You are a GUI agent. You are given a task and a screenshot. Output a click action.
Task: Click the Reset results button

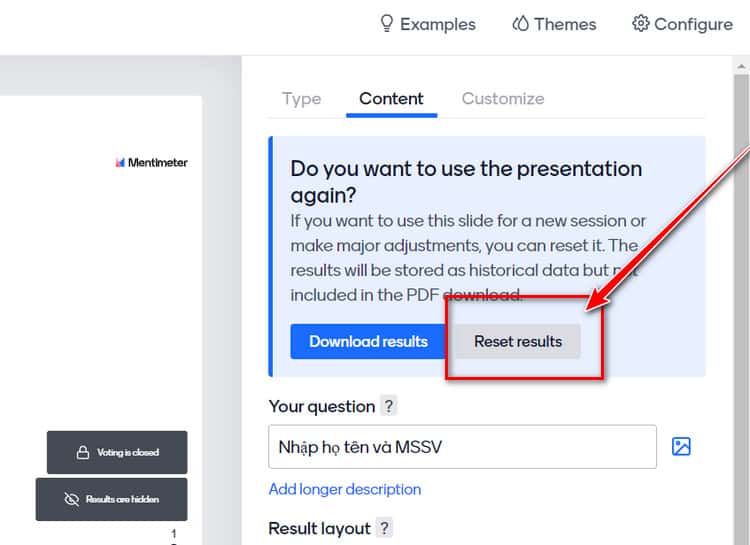click(x=518, y=341)
